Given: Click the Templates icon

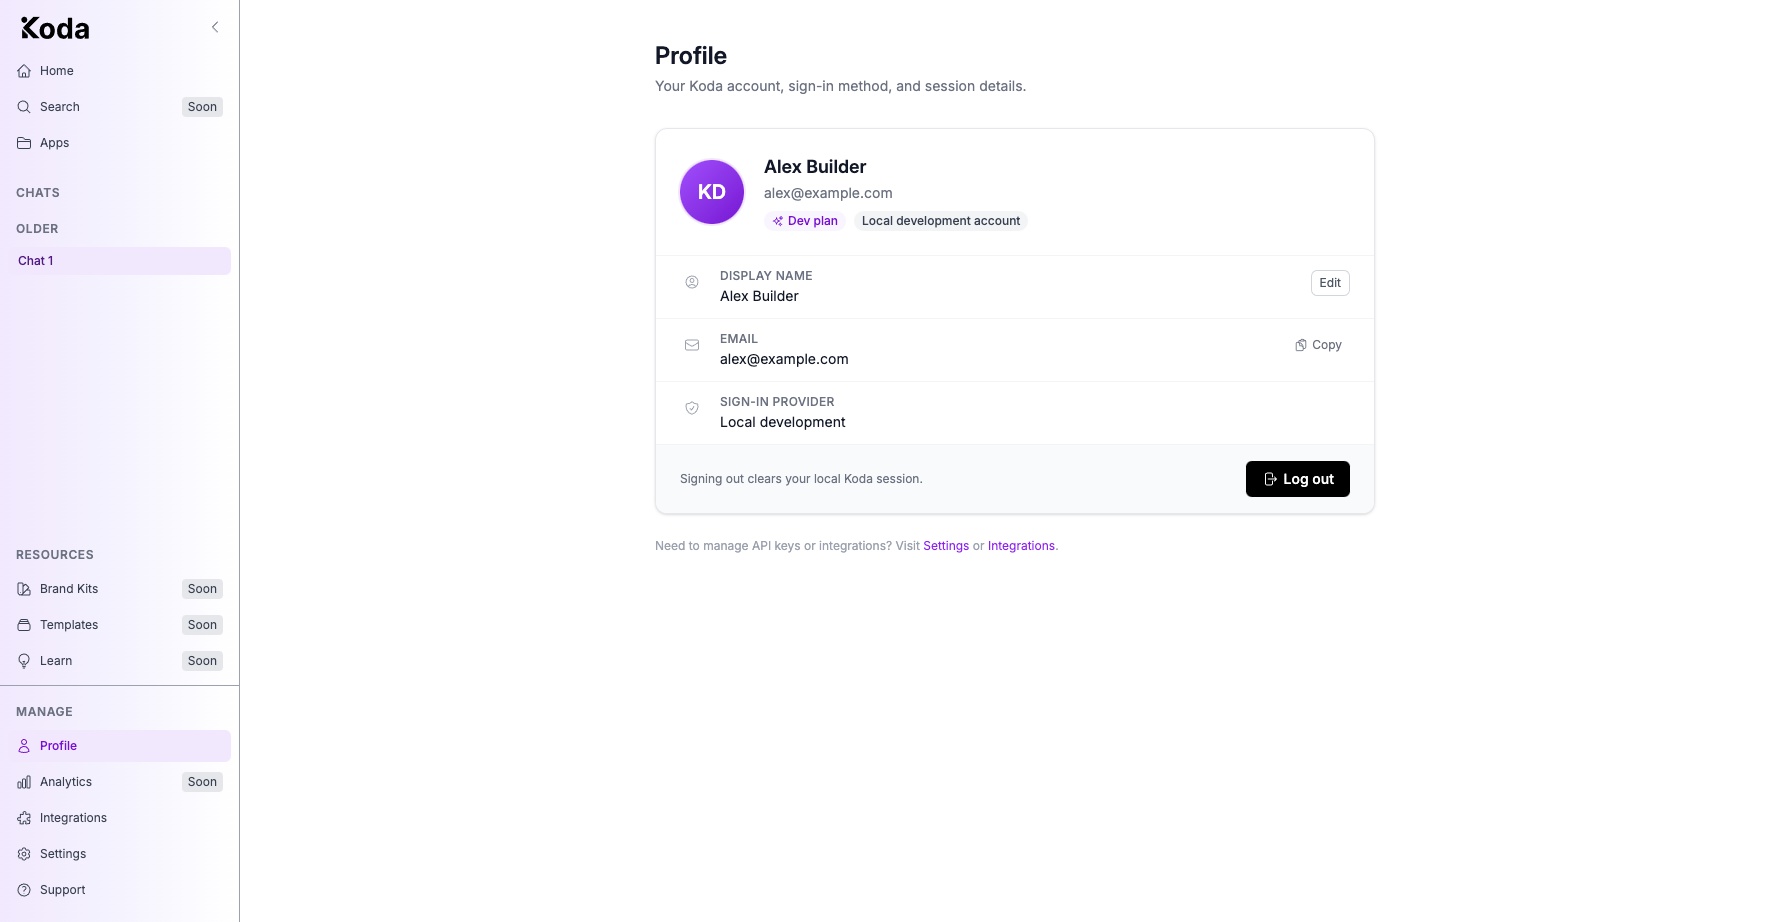Looking at the screenshot, I should (24, 625).
